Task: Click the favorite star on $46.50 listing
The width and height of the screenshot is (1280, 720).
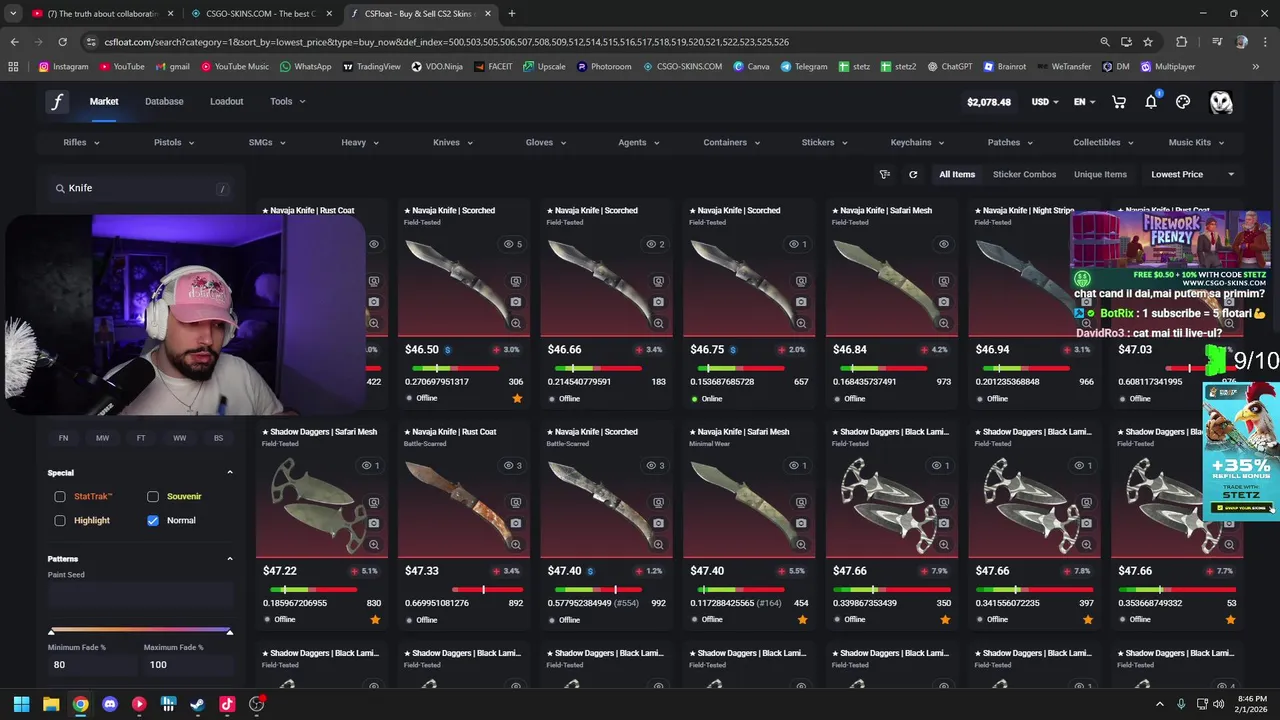Action: 517,398
